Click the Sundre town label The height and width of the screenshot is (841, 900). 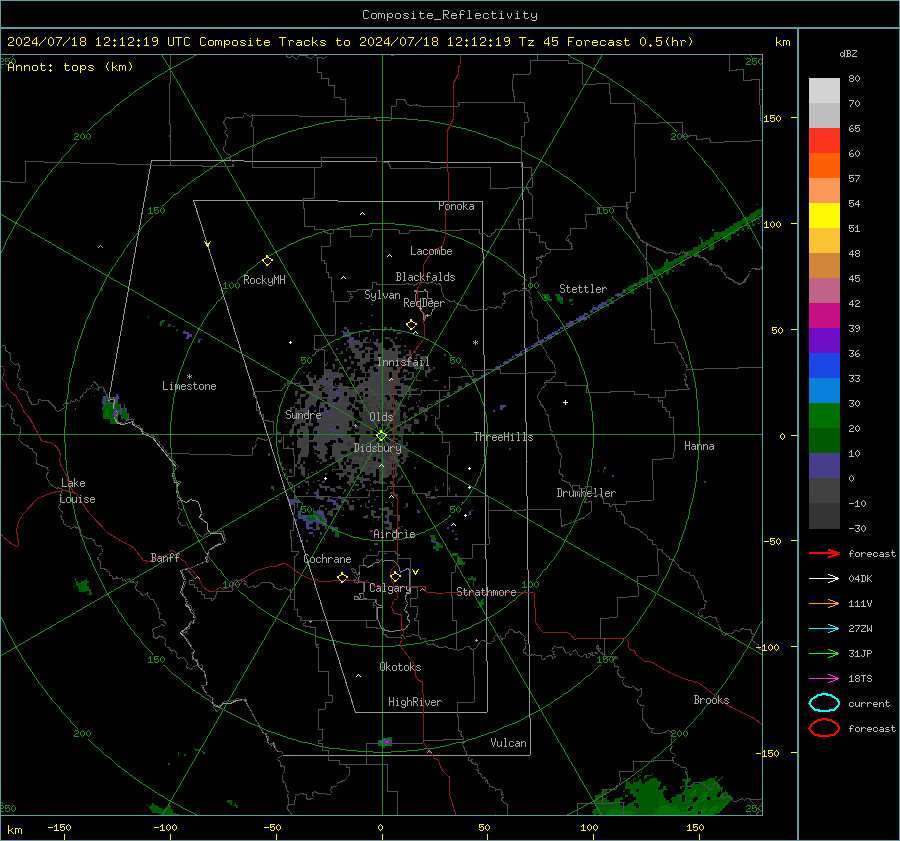(x=303, y=415)
